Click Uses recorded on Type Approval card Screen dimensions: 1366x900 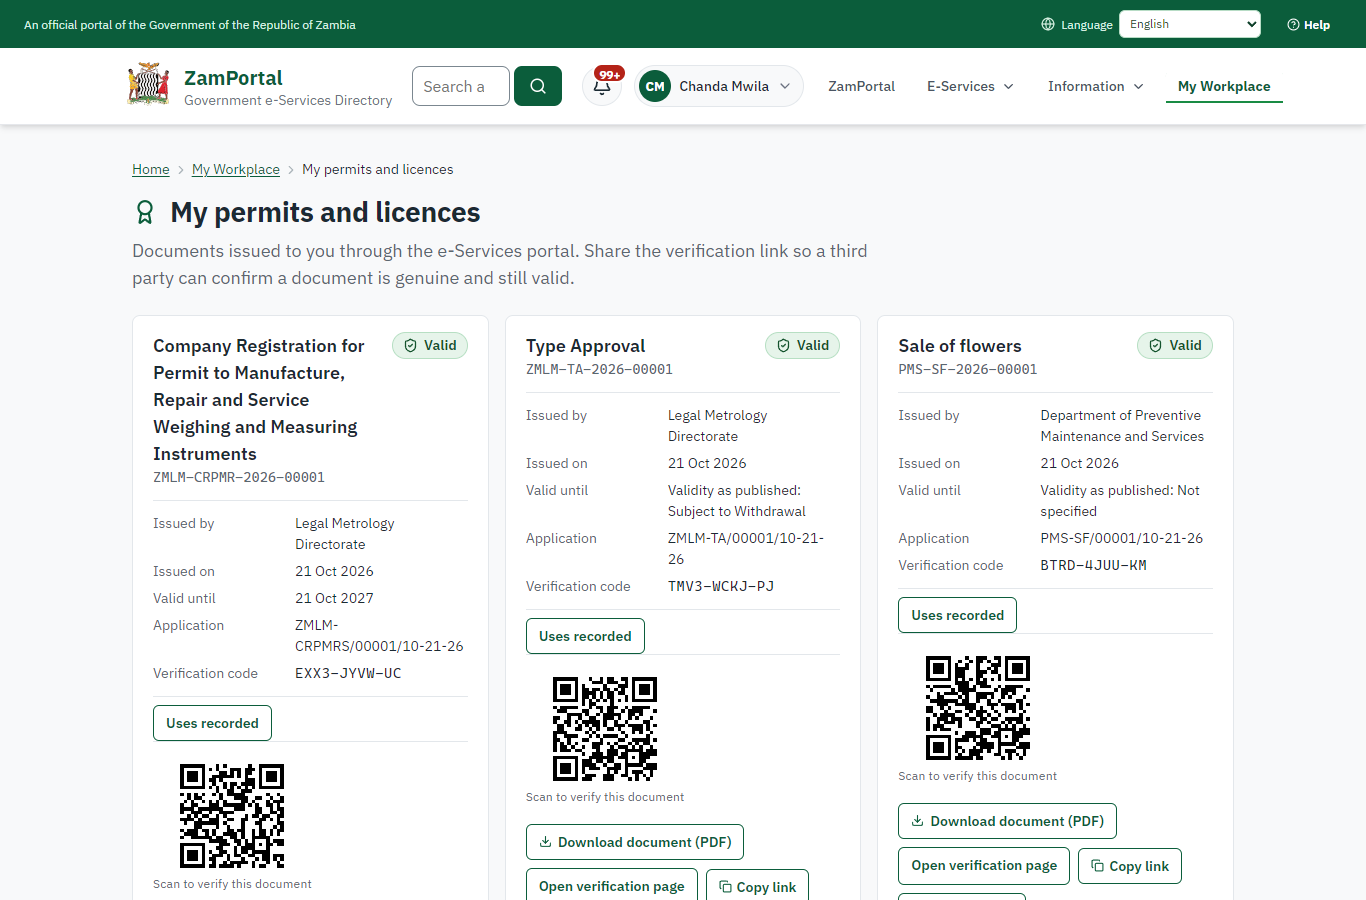[x=585, y=636]
